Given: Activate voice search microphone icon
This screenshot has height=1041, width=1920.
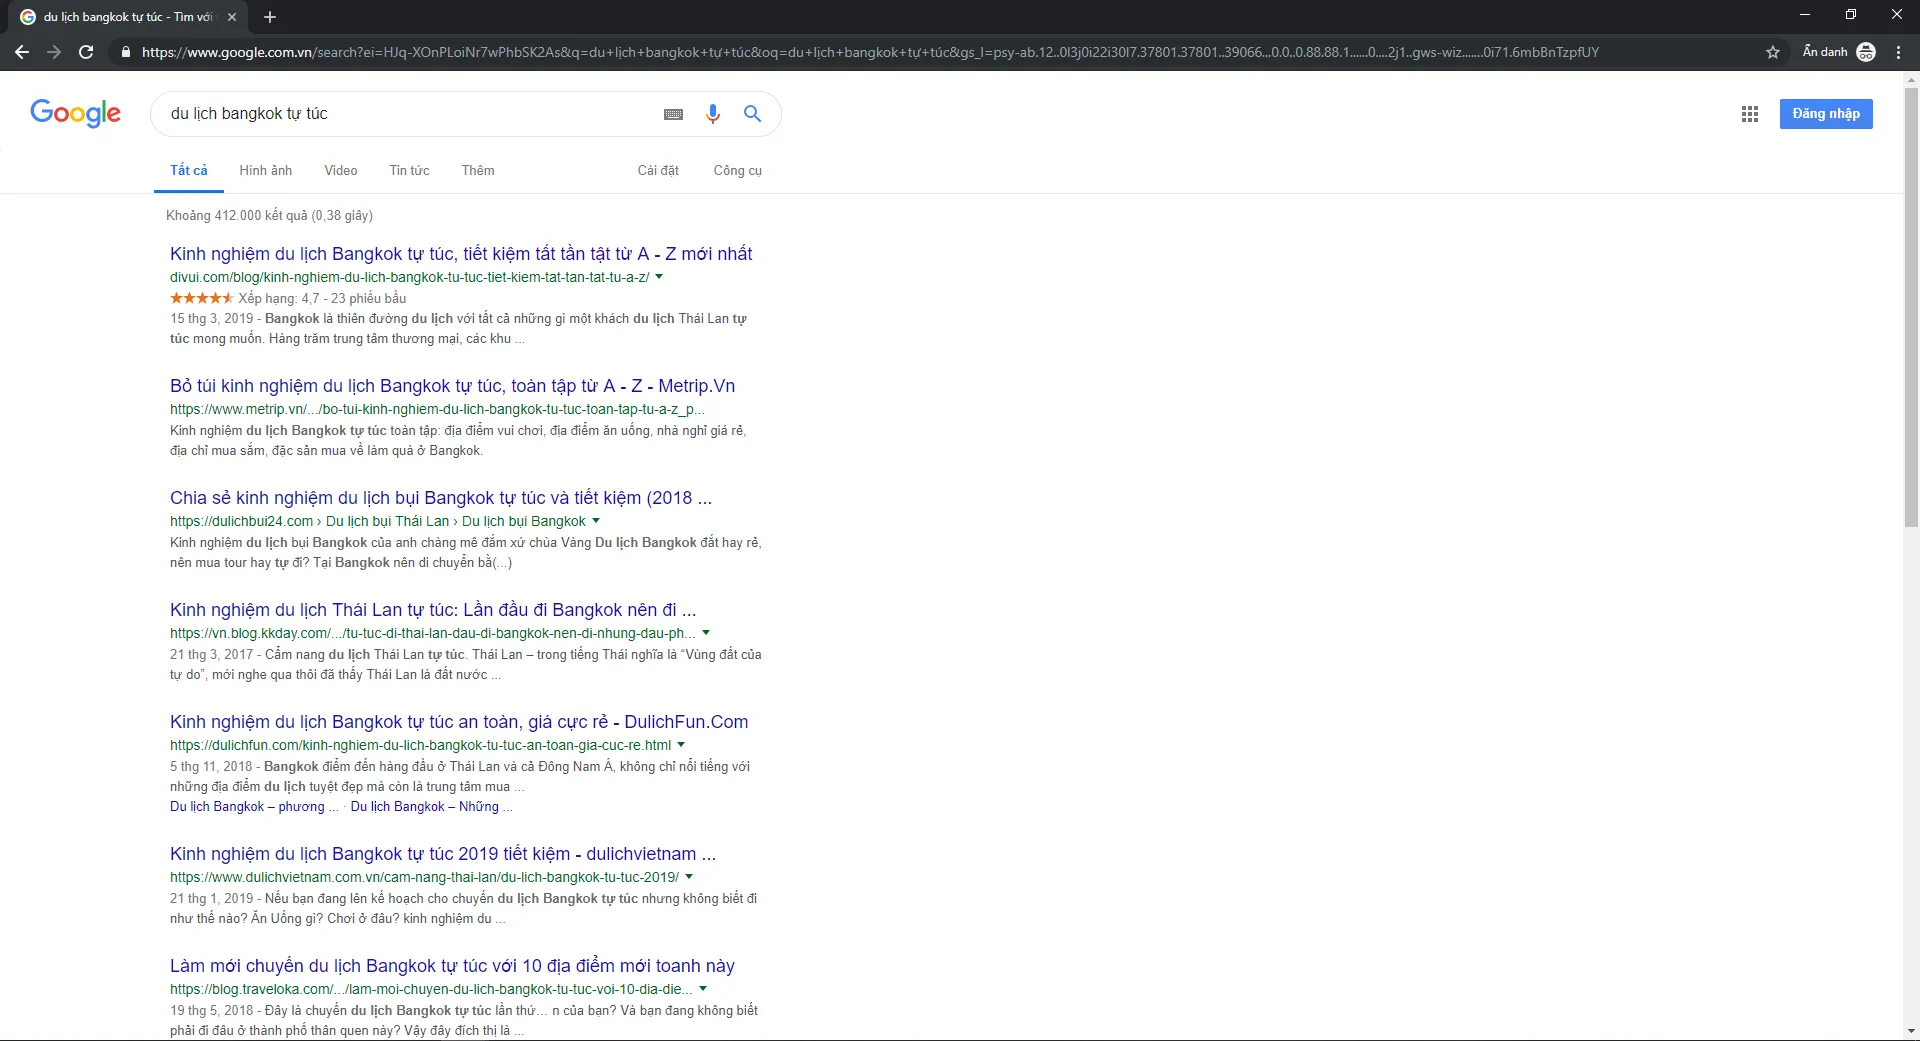Looking at the screenshot, I should [712, 114].
